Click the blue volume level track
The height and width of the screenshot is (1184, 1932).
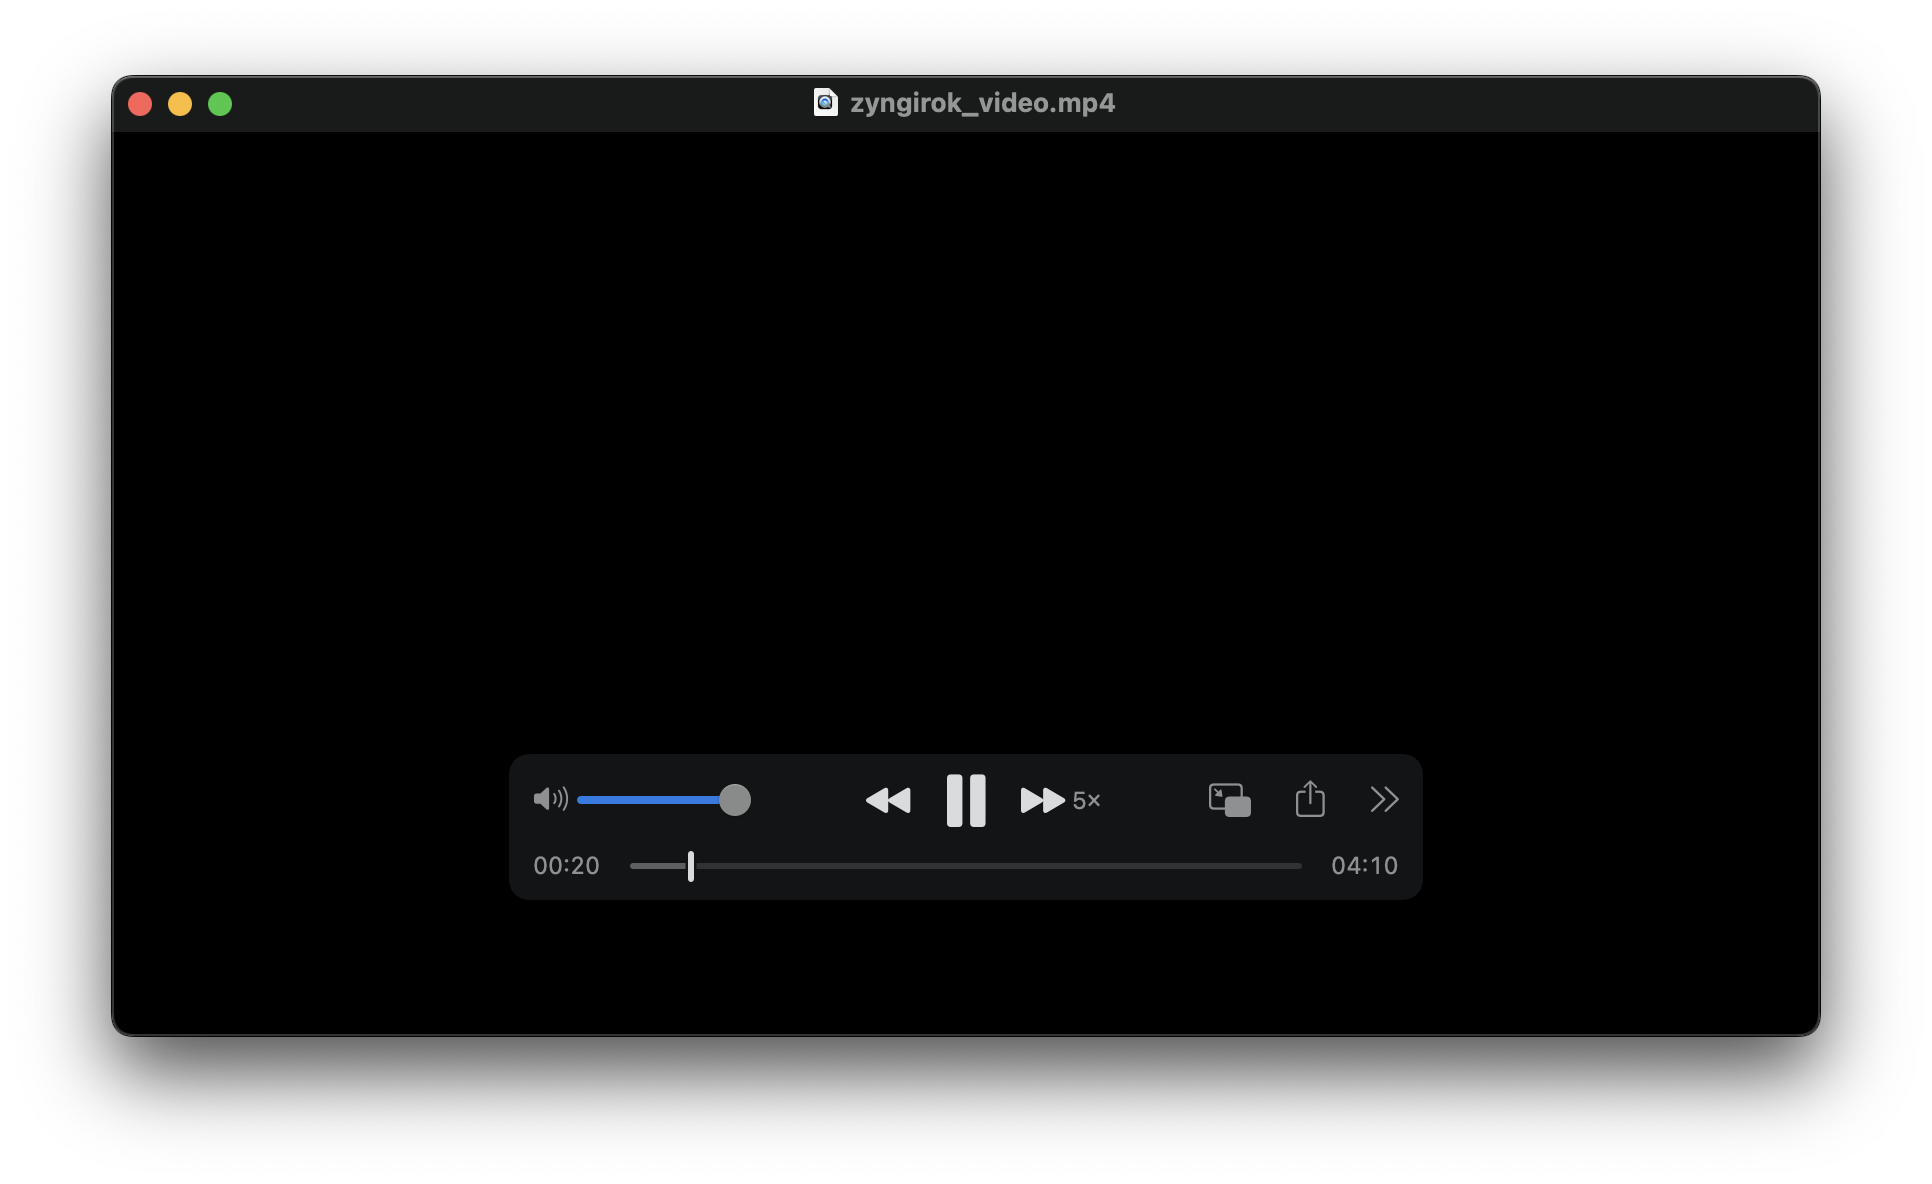pyautogui.click(x=648, y=800)
